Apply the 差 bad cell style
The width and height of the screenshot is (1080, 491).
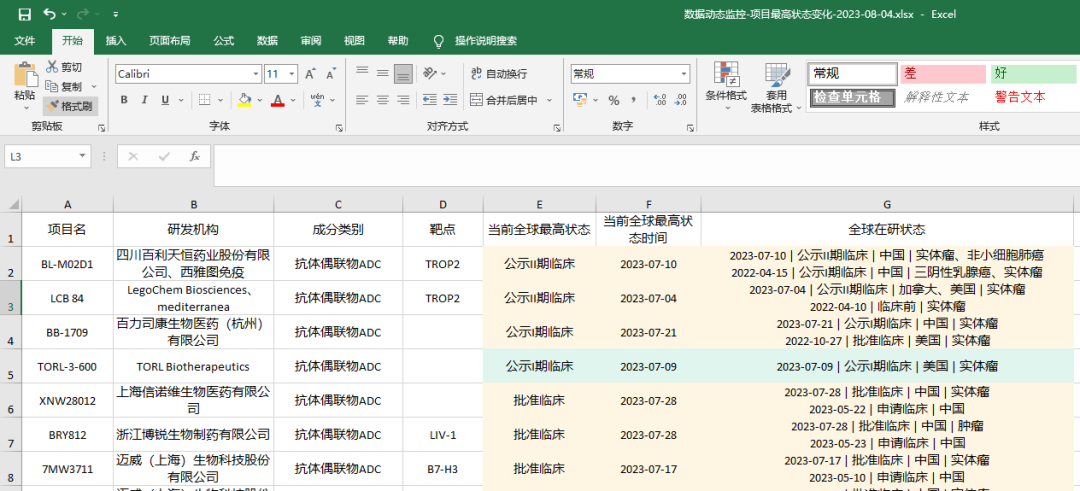tap(943, 74)
